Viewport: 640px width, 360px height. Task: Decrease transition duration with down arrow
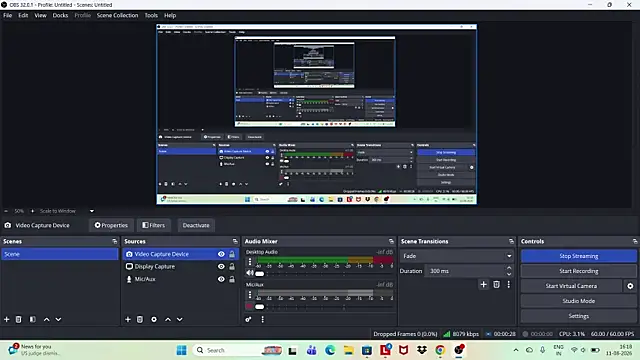click(509, 274)
